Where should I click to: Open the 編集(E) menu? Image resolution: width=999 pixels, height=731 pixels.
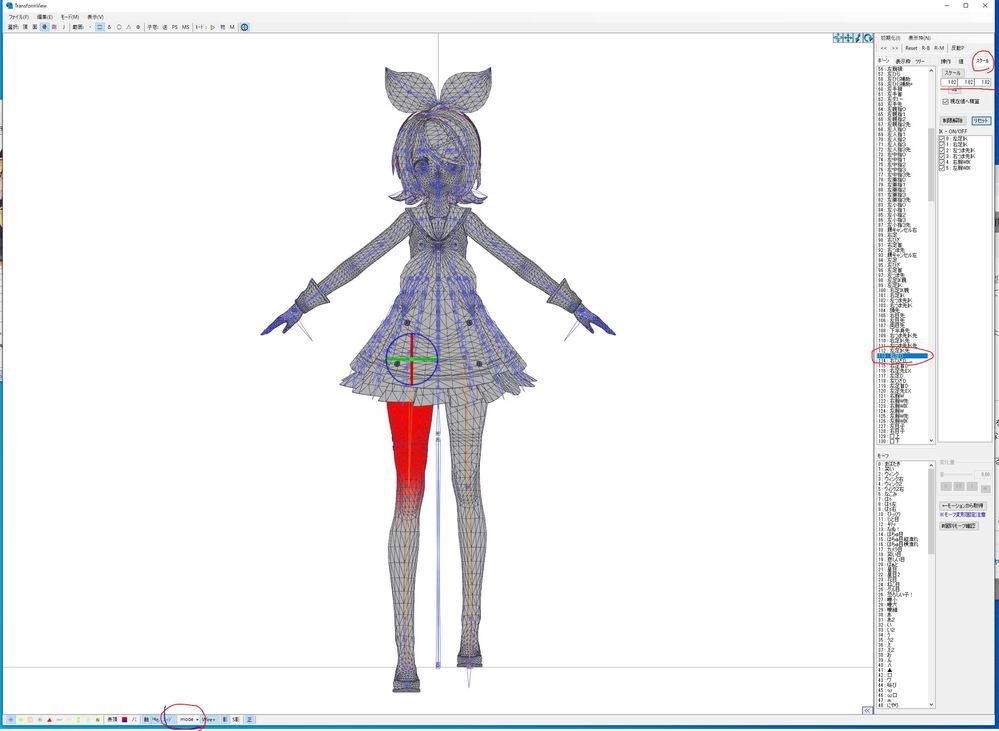[45, 17]
